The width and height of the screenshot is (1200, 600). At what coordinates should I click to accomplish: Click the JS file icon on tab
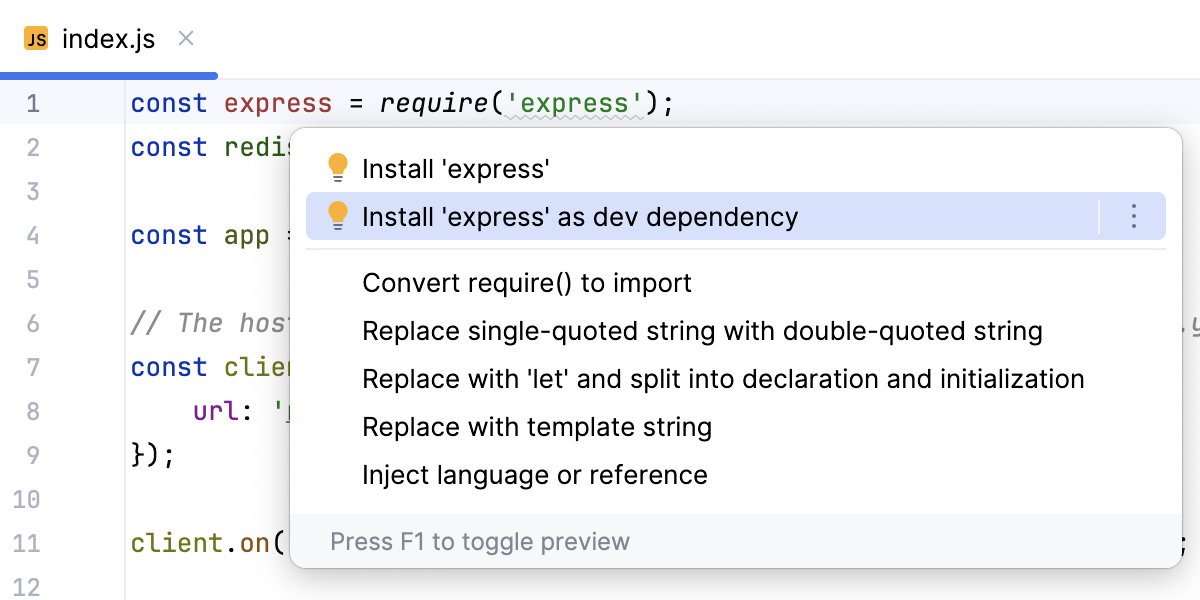tap(37, 39)
